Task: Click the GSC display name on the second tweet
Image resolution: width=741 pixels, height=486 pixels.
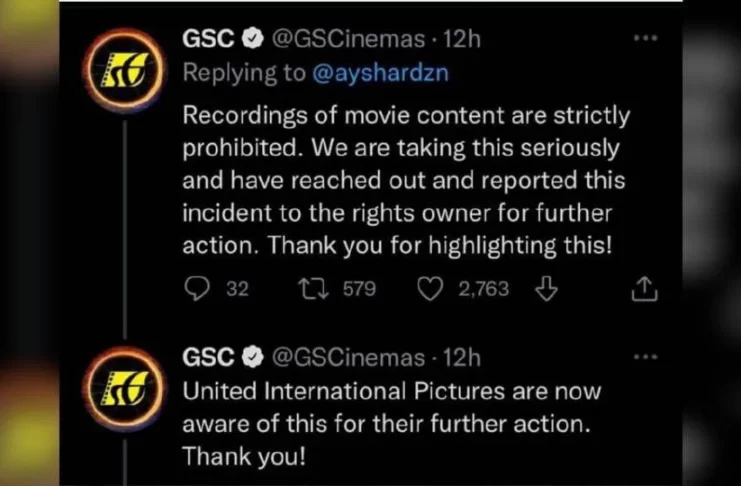Action: click(x=209, y=358)
